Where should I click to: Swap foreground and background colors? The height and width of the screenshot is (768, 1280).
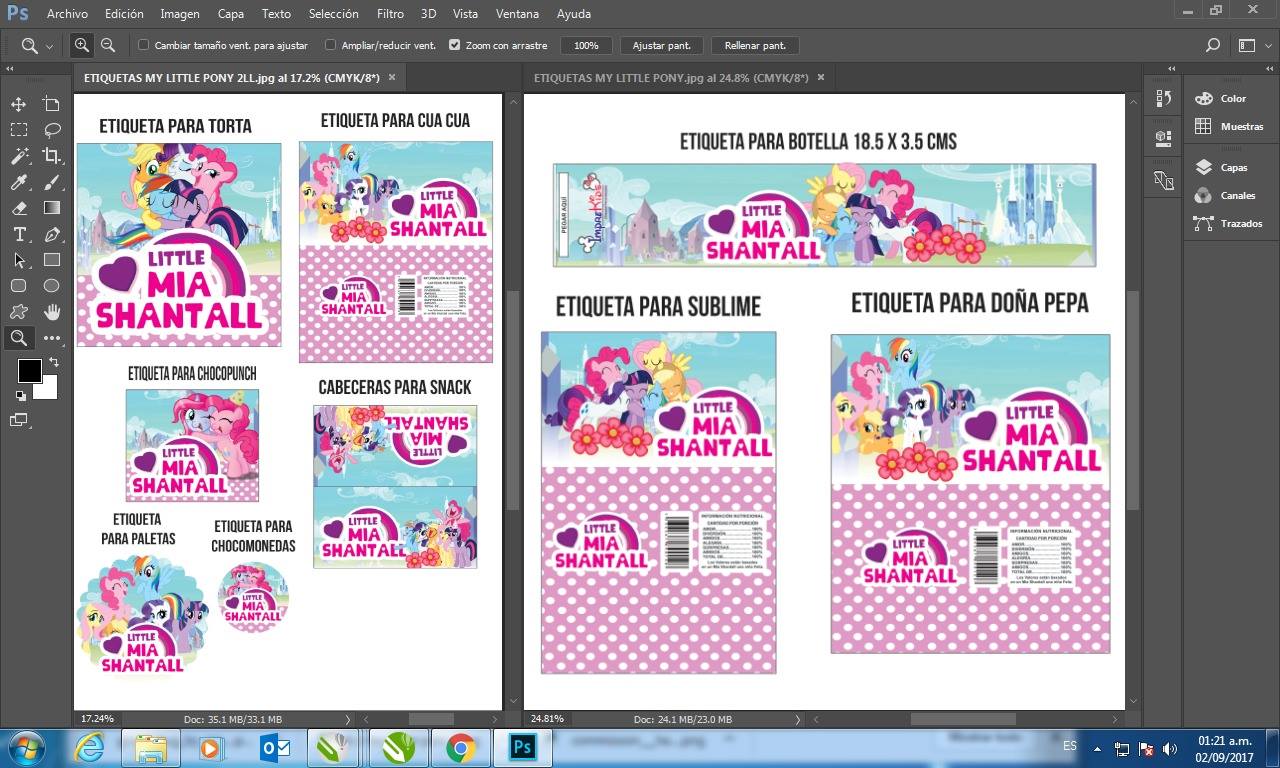(53, 362)
